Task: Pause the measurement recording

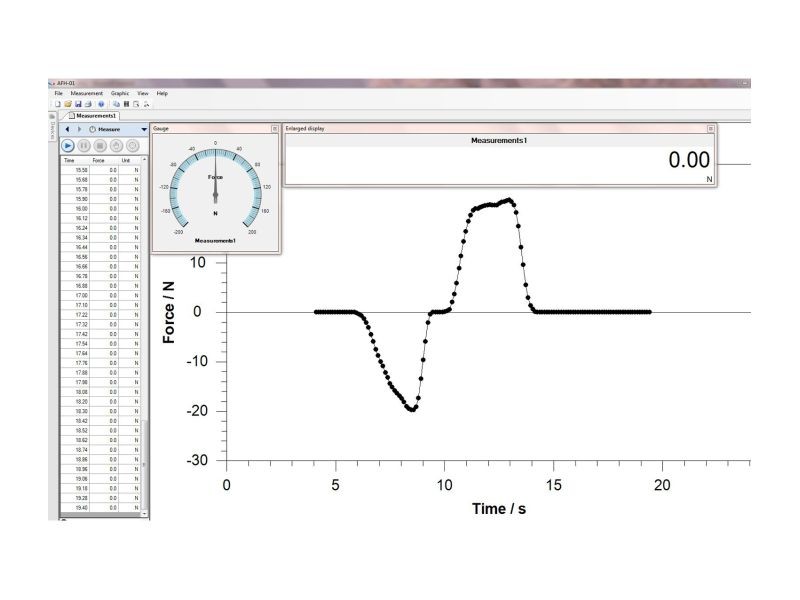Action: pyautogui.click(x=84, y=145)
